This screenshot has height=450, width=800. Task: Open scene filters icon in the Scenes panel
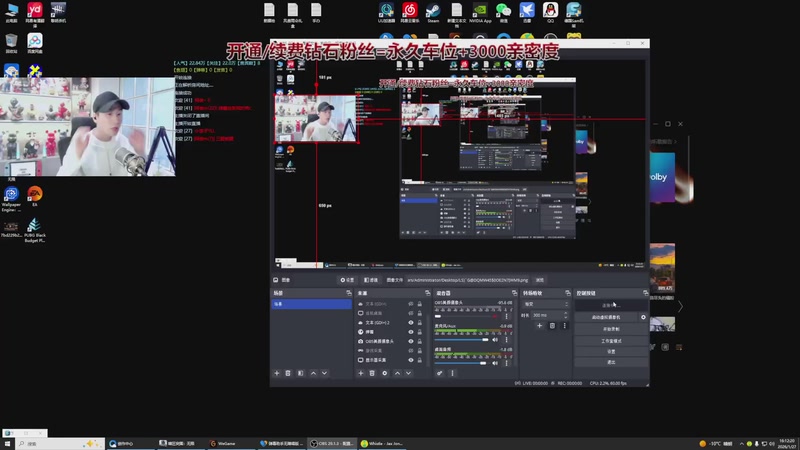[300, 373]
